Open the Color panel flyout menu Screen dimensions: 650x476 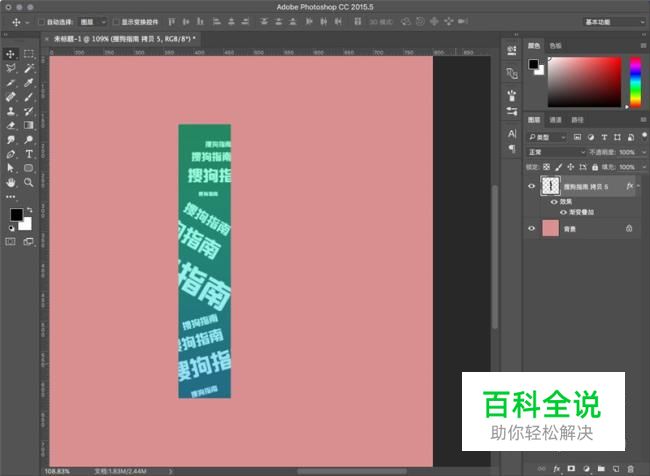tap(643, 46)
